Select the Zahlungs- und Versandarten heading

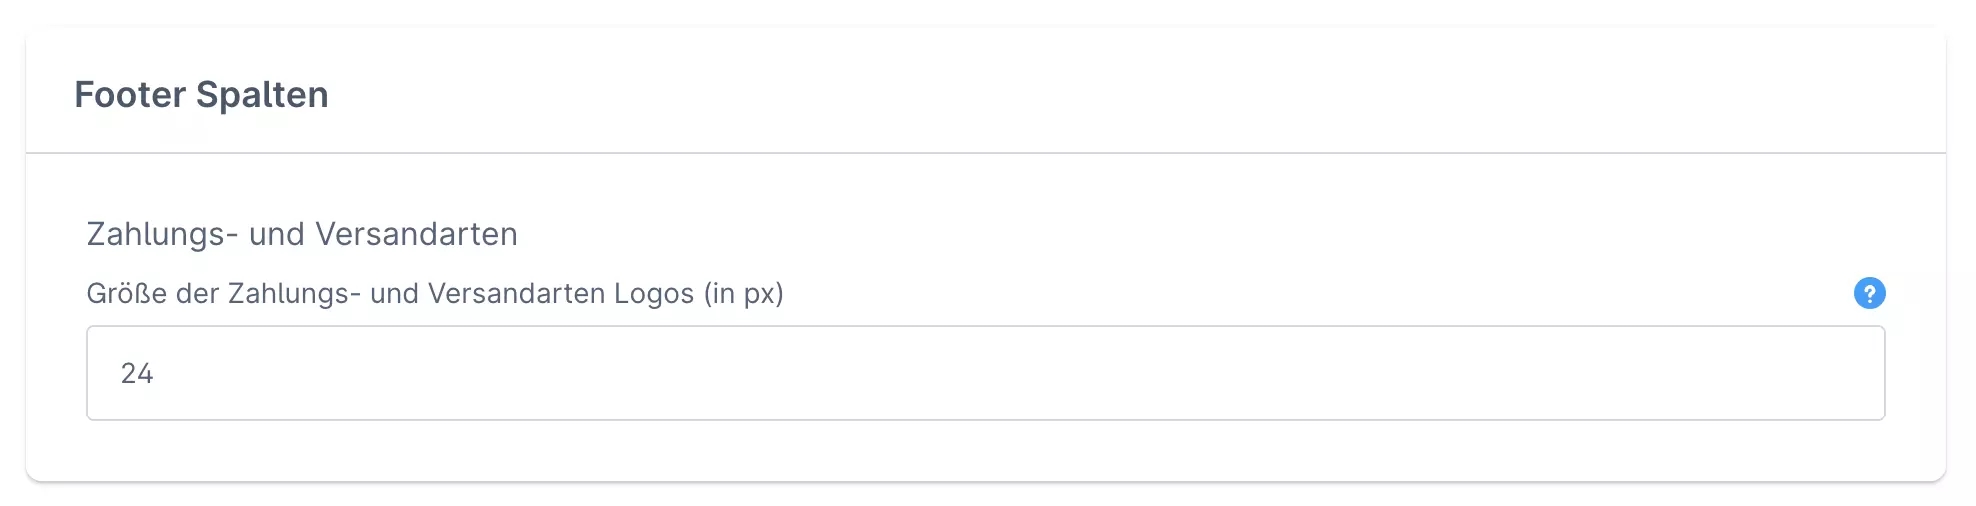pyautogui.click(x=302, y=234)
